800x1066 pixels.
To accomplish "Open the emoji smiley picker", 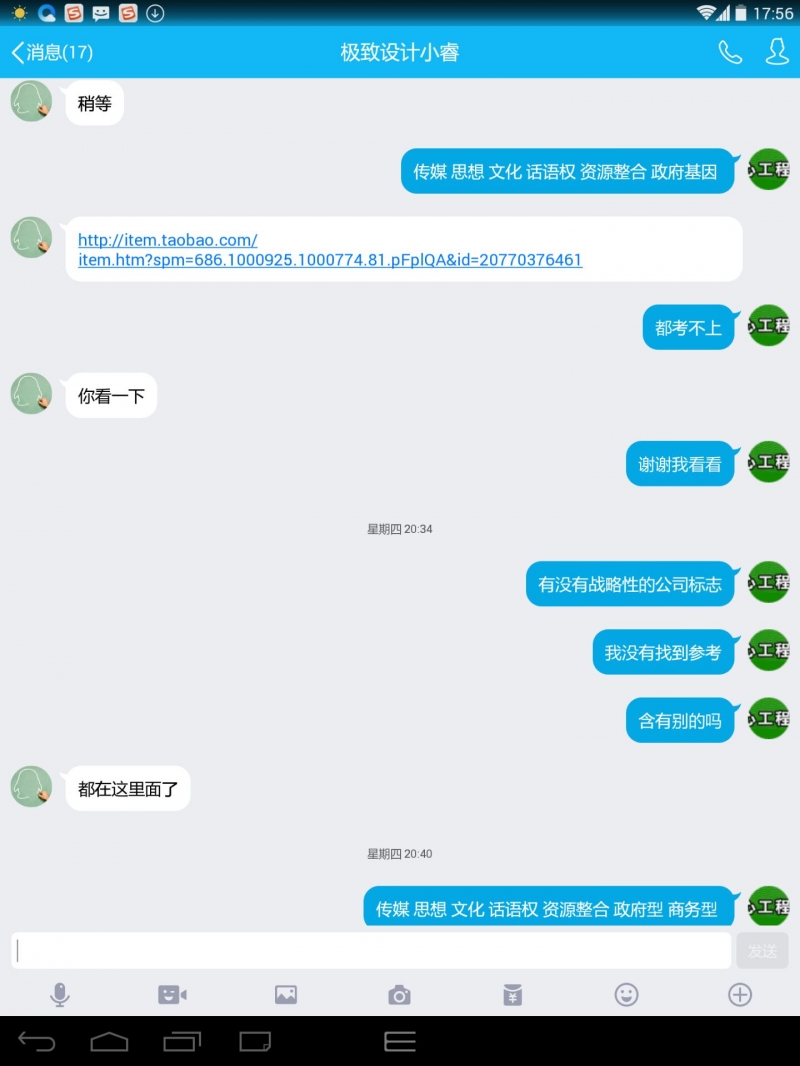I will [626, 995].
